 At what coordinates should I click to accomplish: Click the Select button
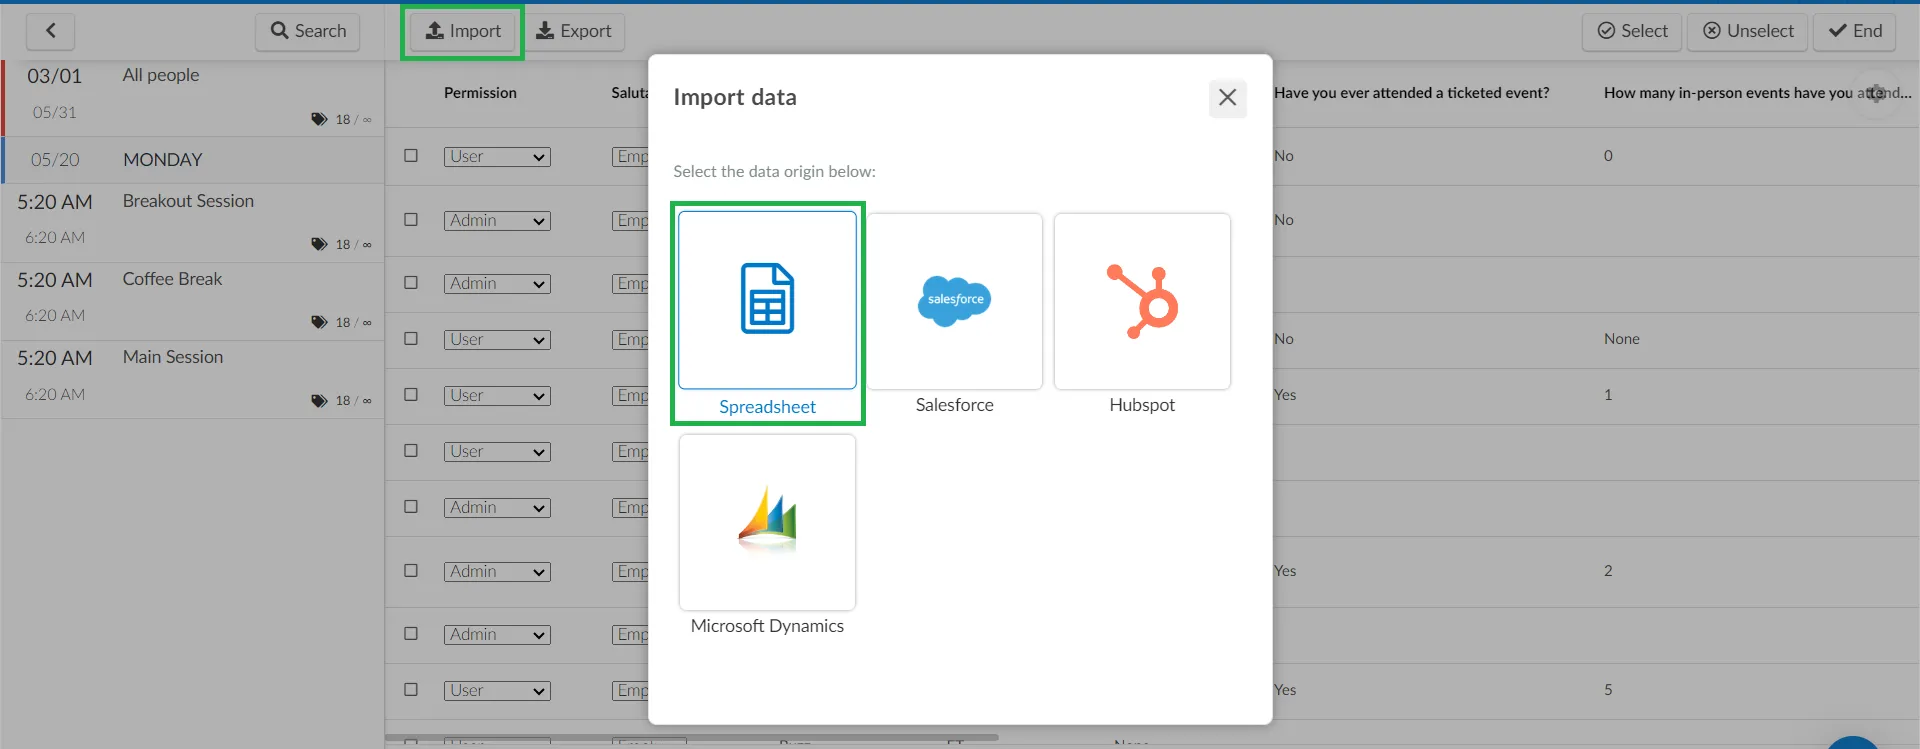coord(1632,31)
